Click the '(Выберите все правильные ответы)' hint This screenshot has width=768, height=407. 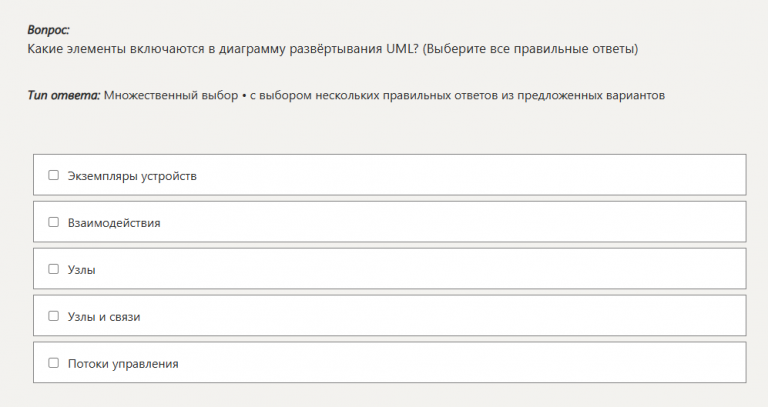tap(530, 48)
